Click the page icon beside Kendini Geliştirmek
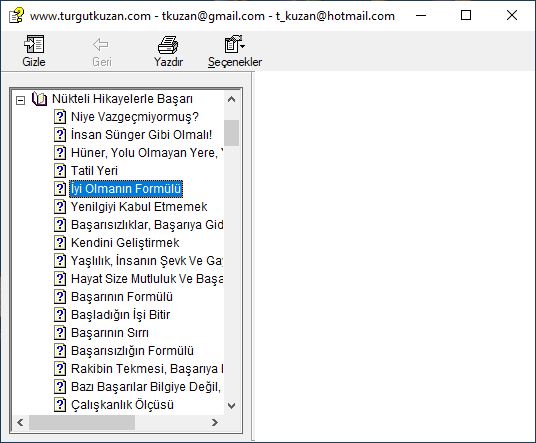536x443 pixels. click(x=60, y=243)
